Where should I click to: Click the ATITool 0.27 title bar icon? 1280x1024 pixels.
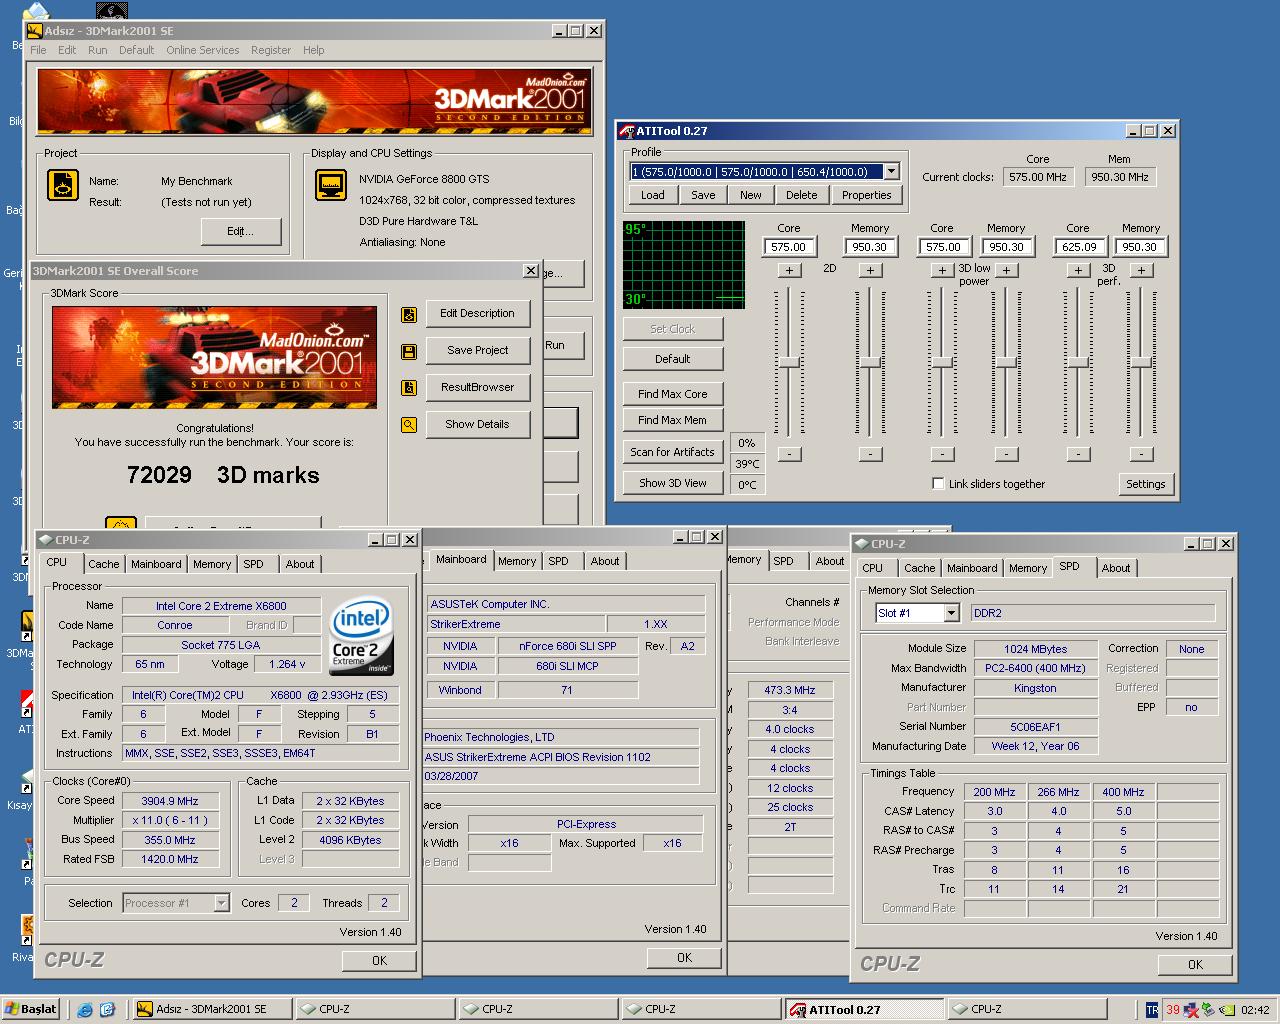click(626, 131)
